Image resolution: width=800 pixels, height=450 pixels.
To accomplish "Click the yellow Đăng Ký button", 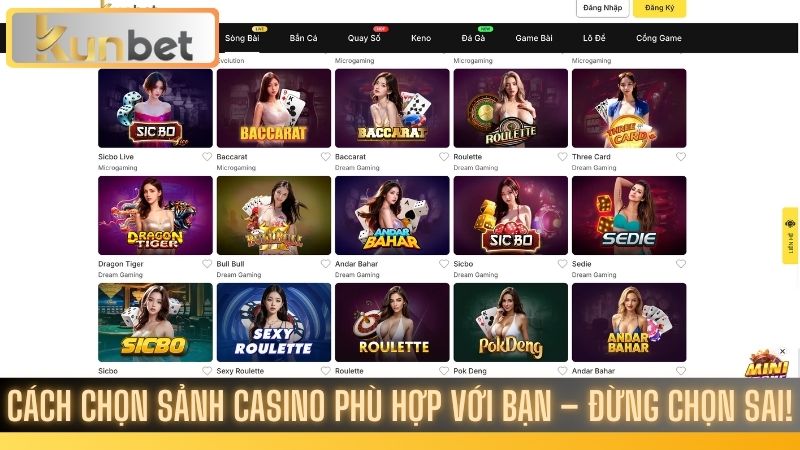I will click(x=659, y=8).
